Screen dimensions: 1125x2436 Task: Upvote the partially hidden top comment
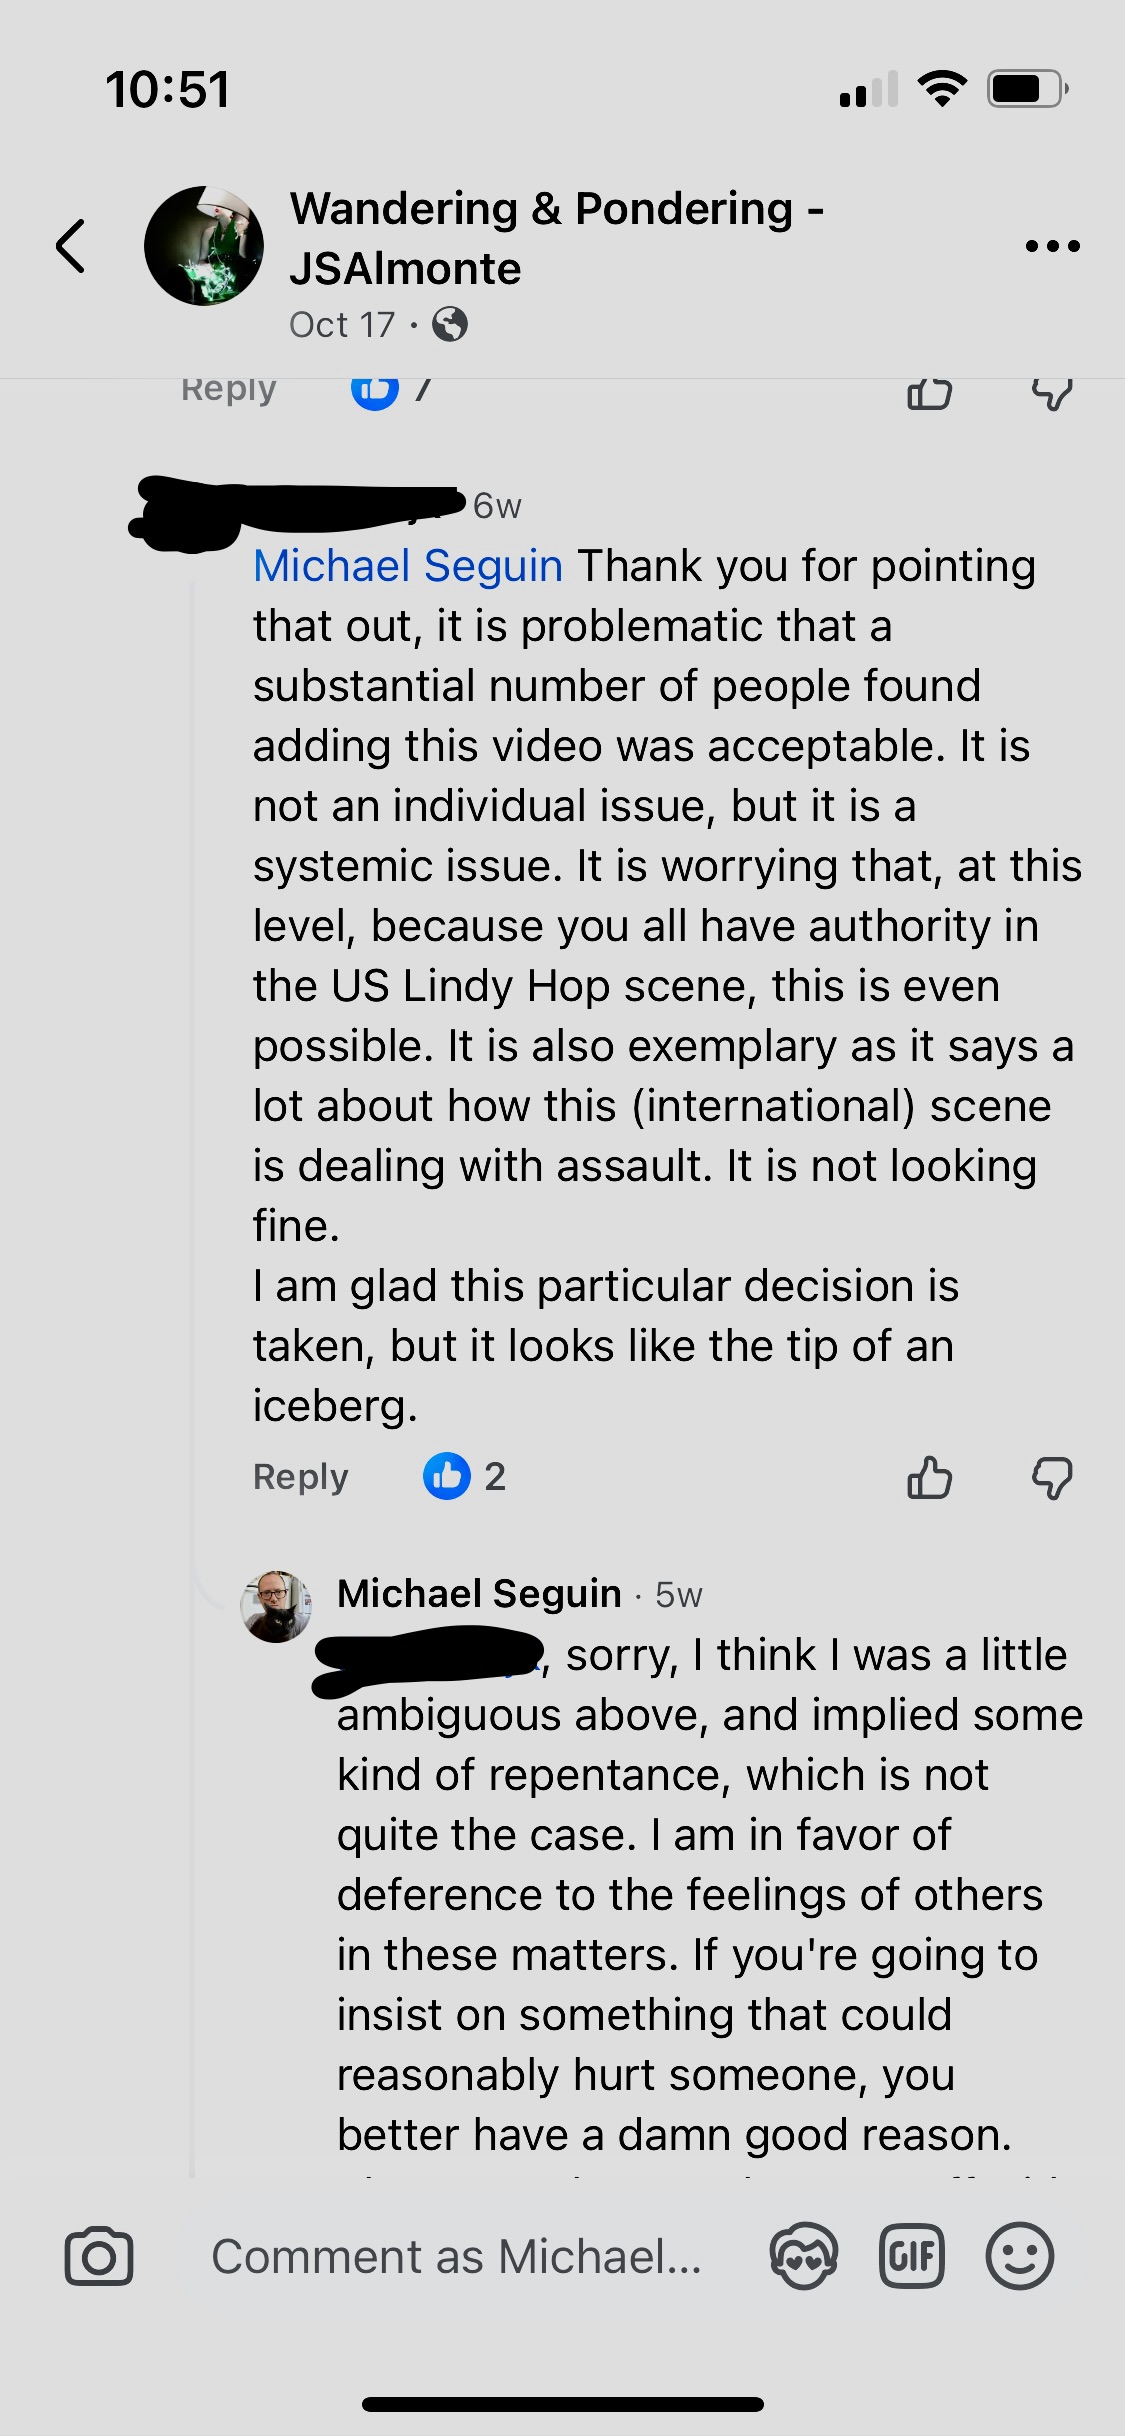tap(929, 394)
